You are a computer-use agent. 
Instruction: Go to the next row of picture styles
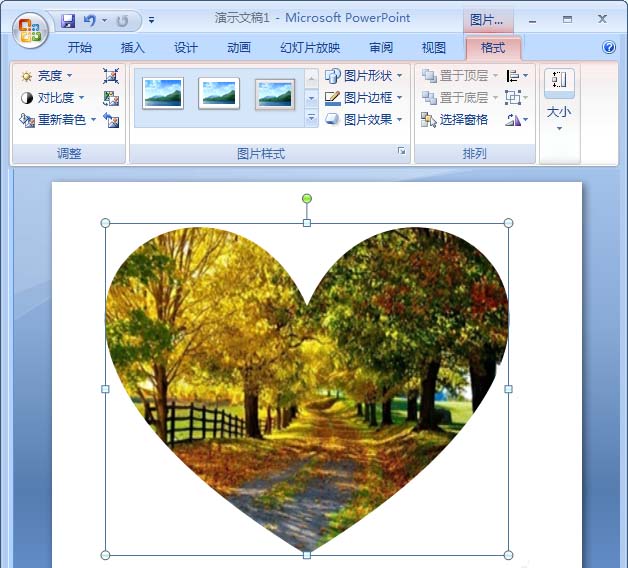click(311, 98)
